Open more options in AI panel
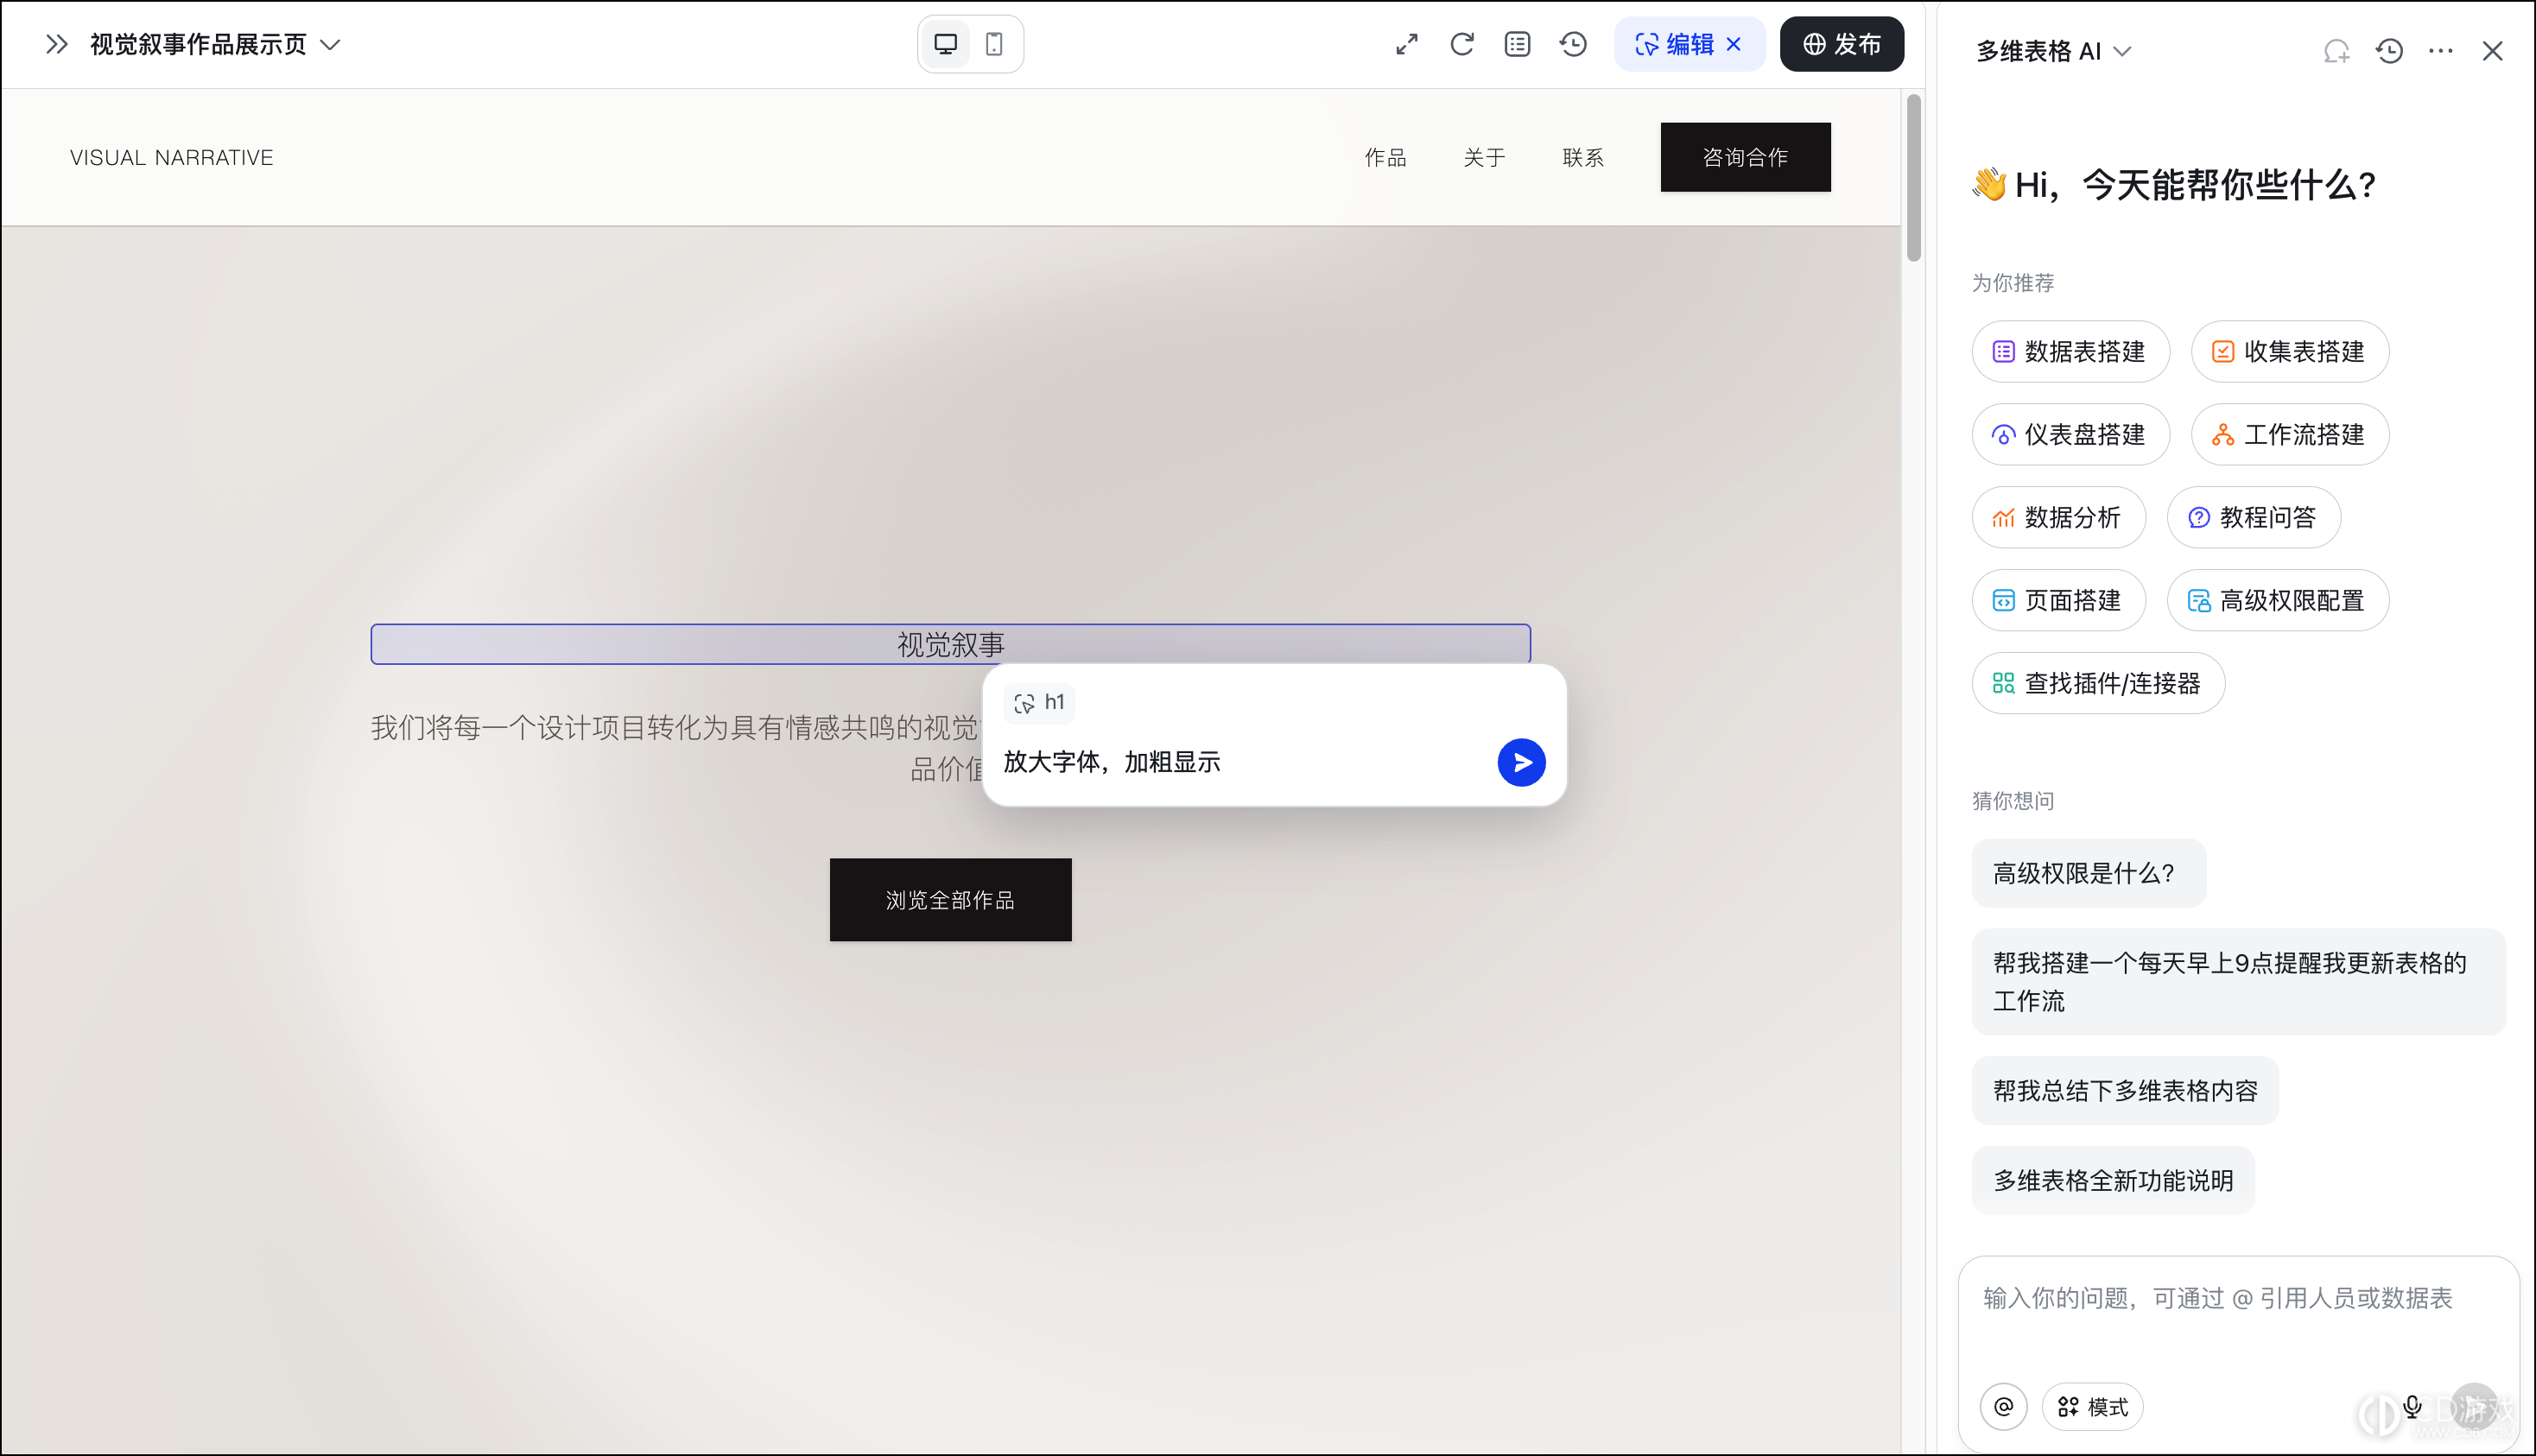Viewport: 2536px width, 1456px height. pyautogui.click(x=2441, y=51)
